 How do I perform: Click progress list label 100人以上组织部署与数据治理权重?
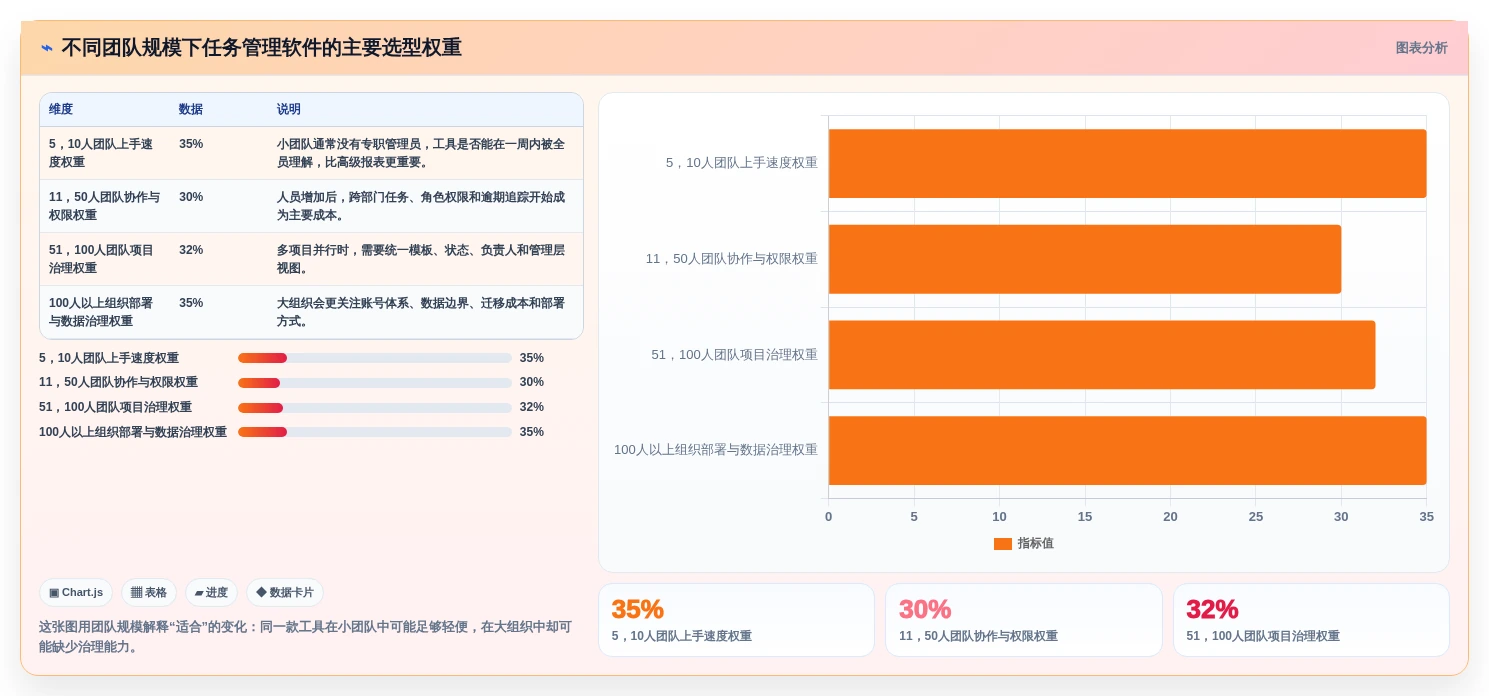pos(133,432)
